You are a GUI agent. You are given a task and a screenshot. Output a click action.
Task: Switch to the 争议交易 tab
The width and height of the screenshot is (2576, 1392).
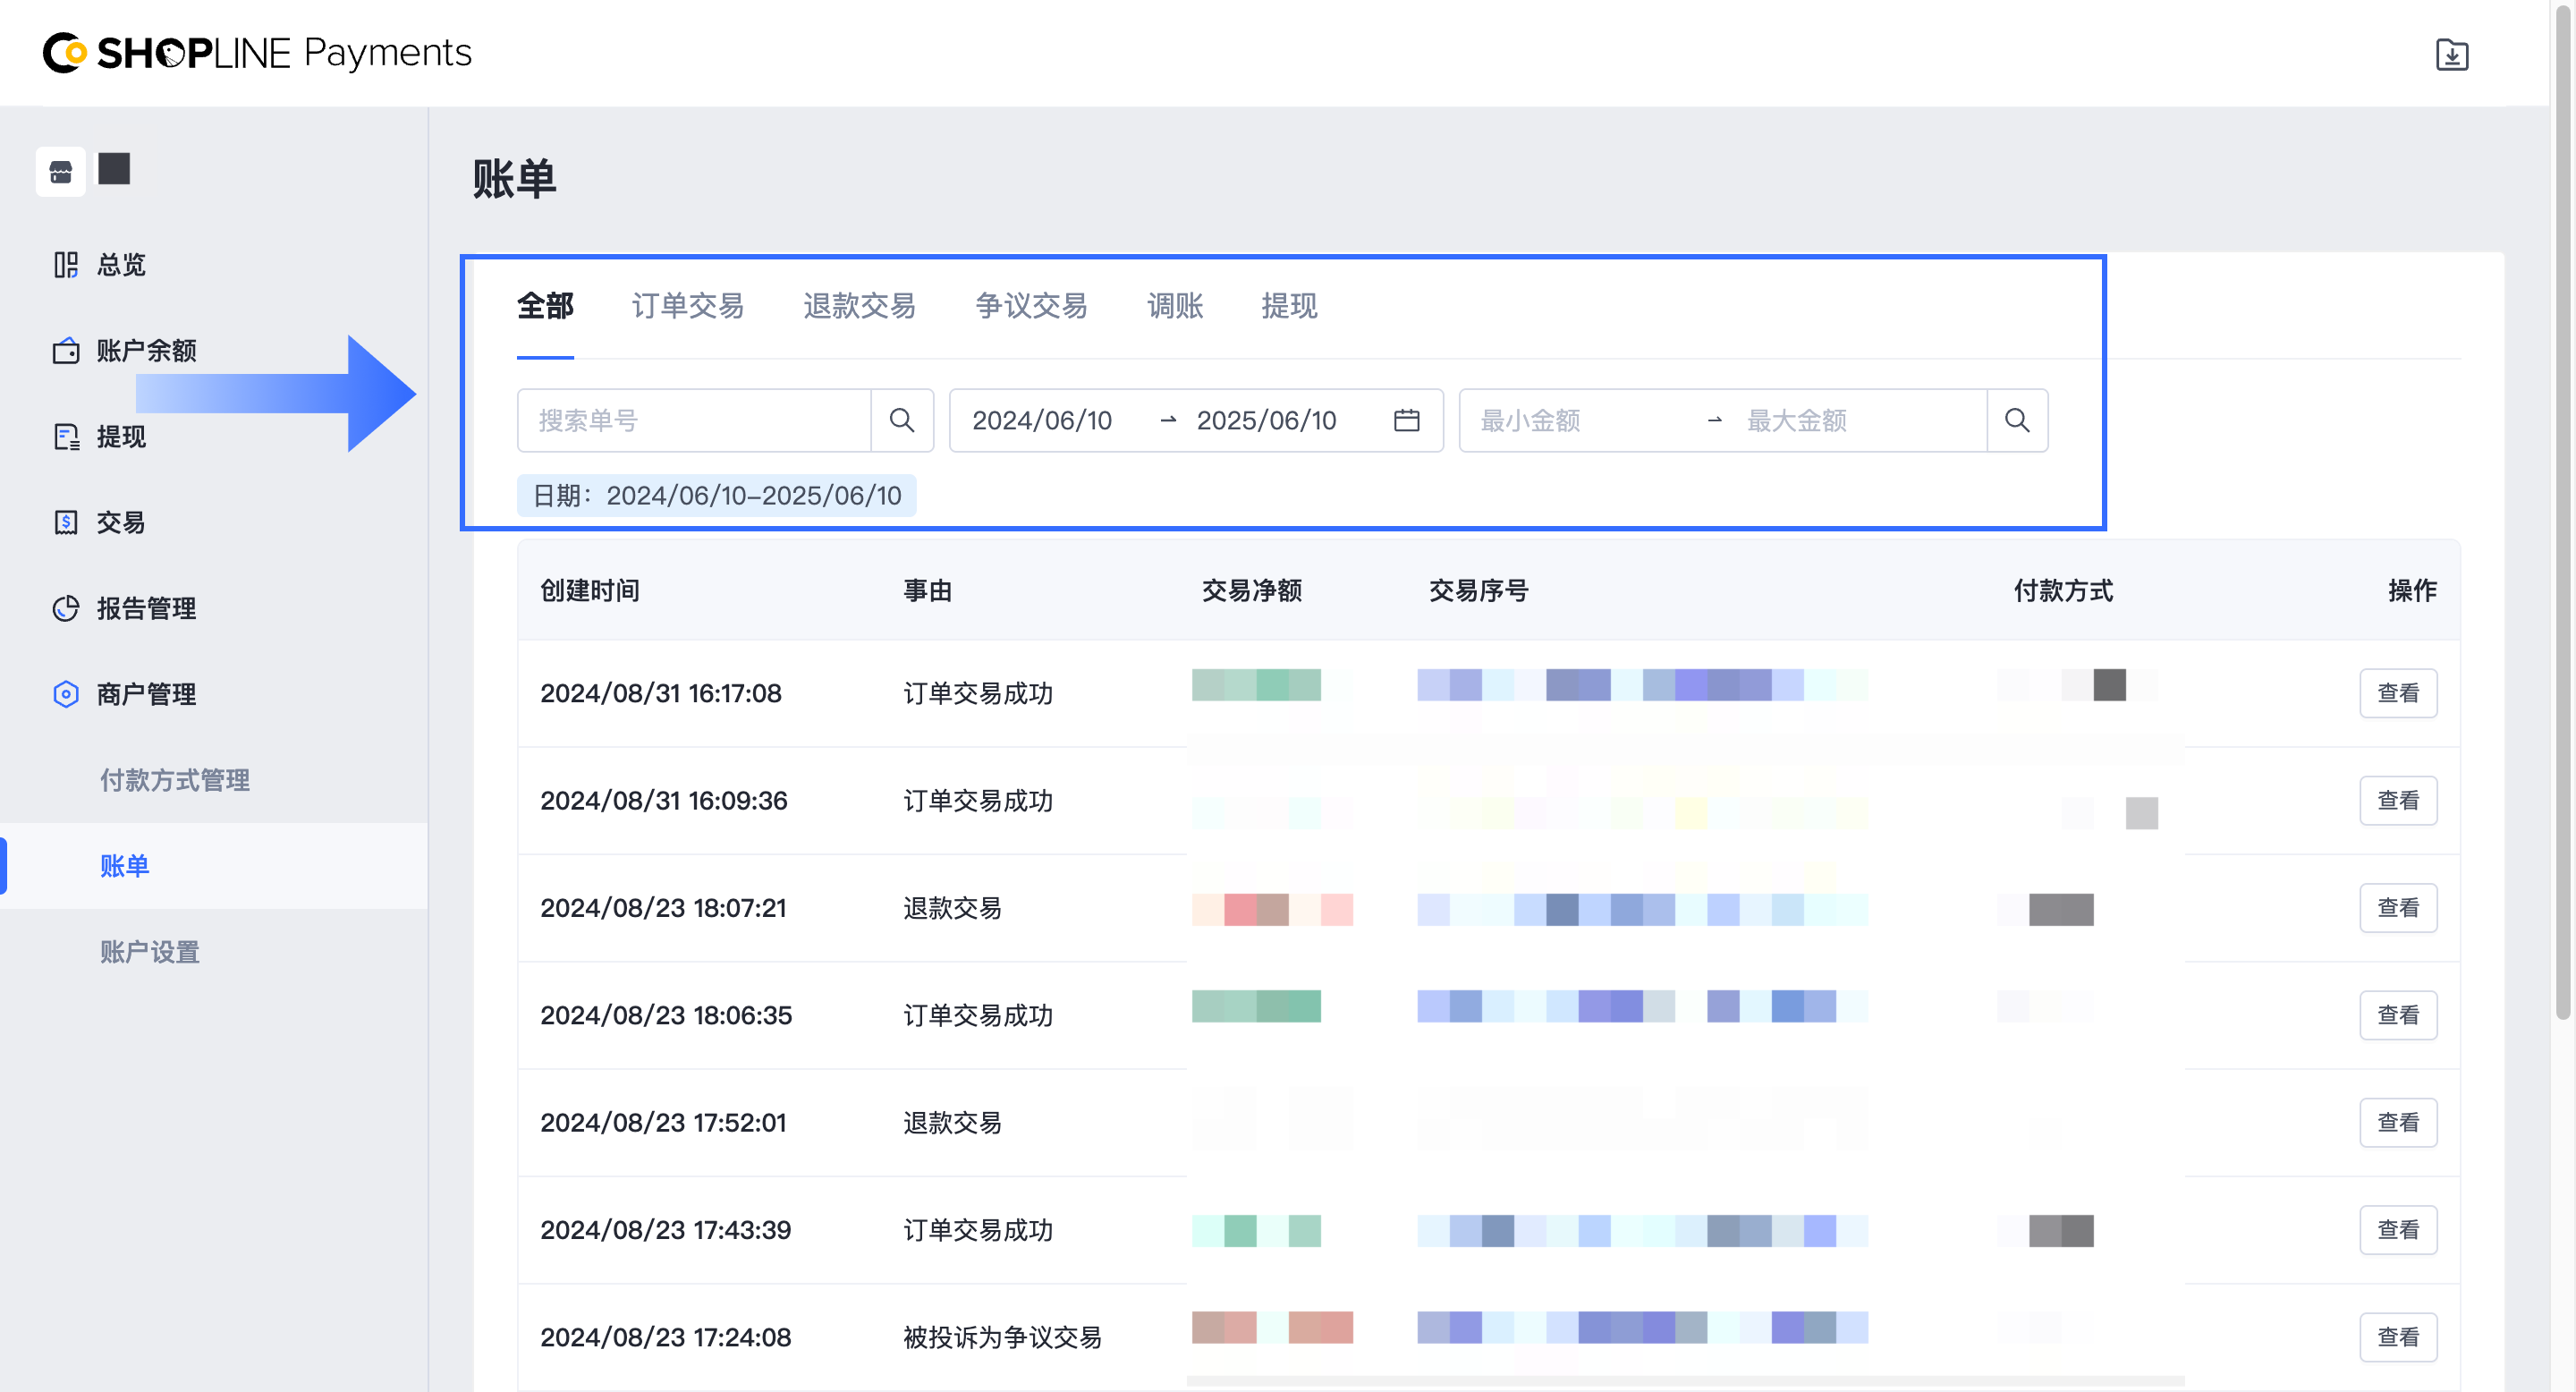click(1031, 306)
